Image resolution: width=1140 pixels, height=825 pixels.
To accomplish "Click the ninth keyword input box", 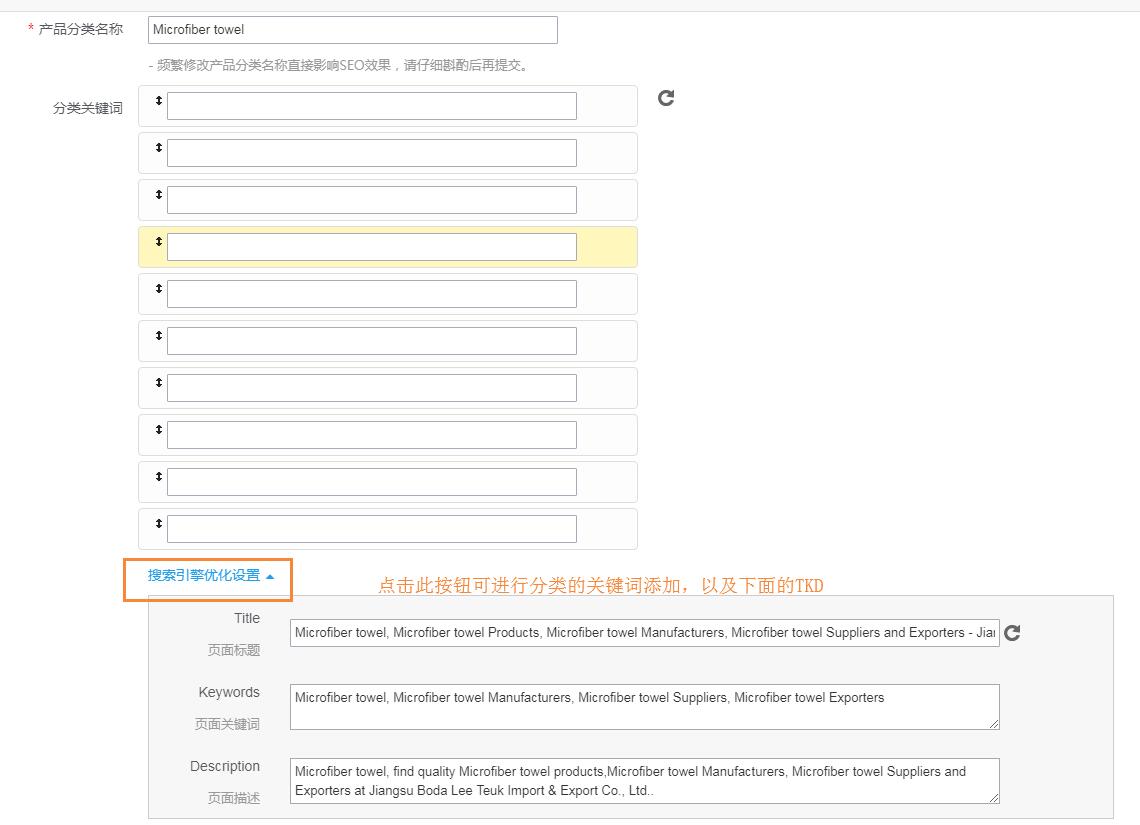I will [371, 482].
